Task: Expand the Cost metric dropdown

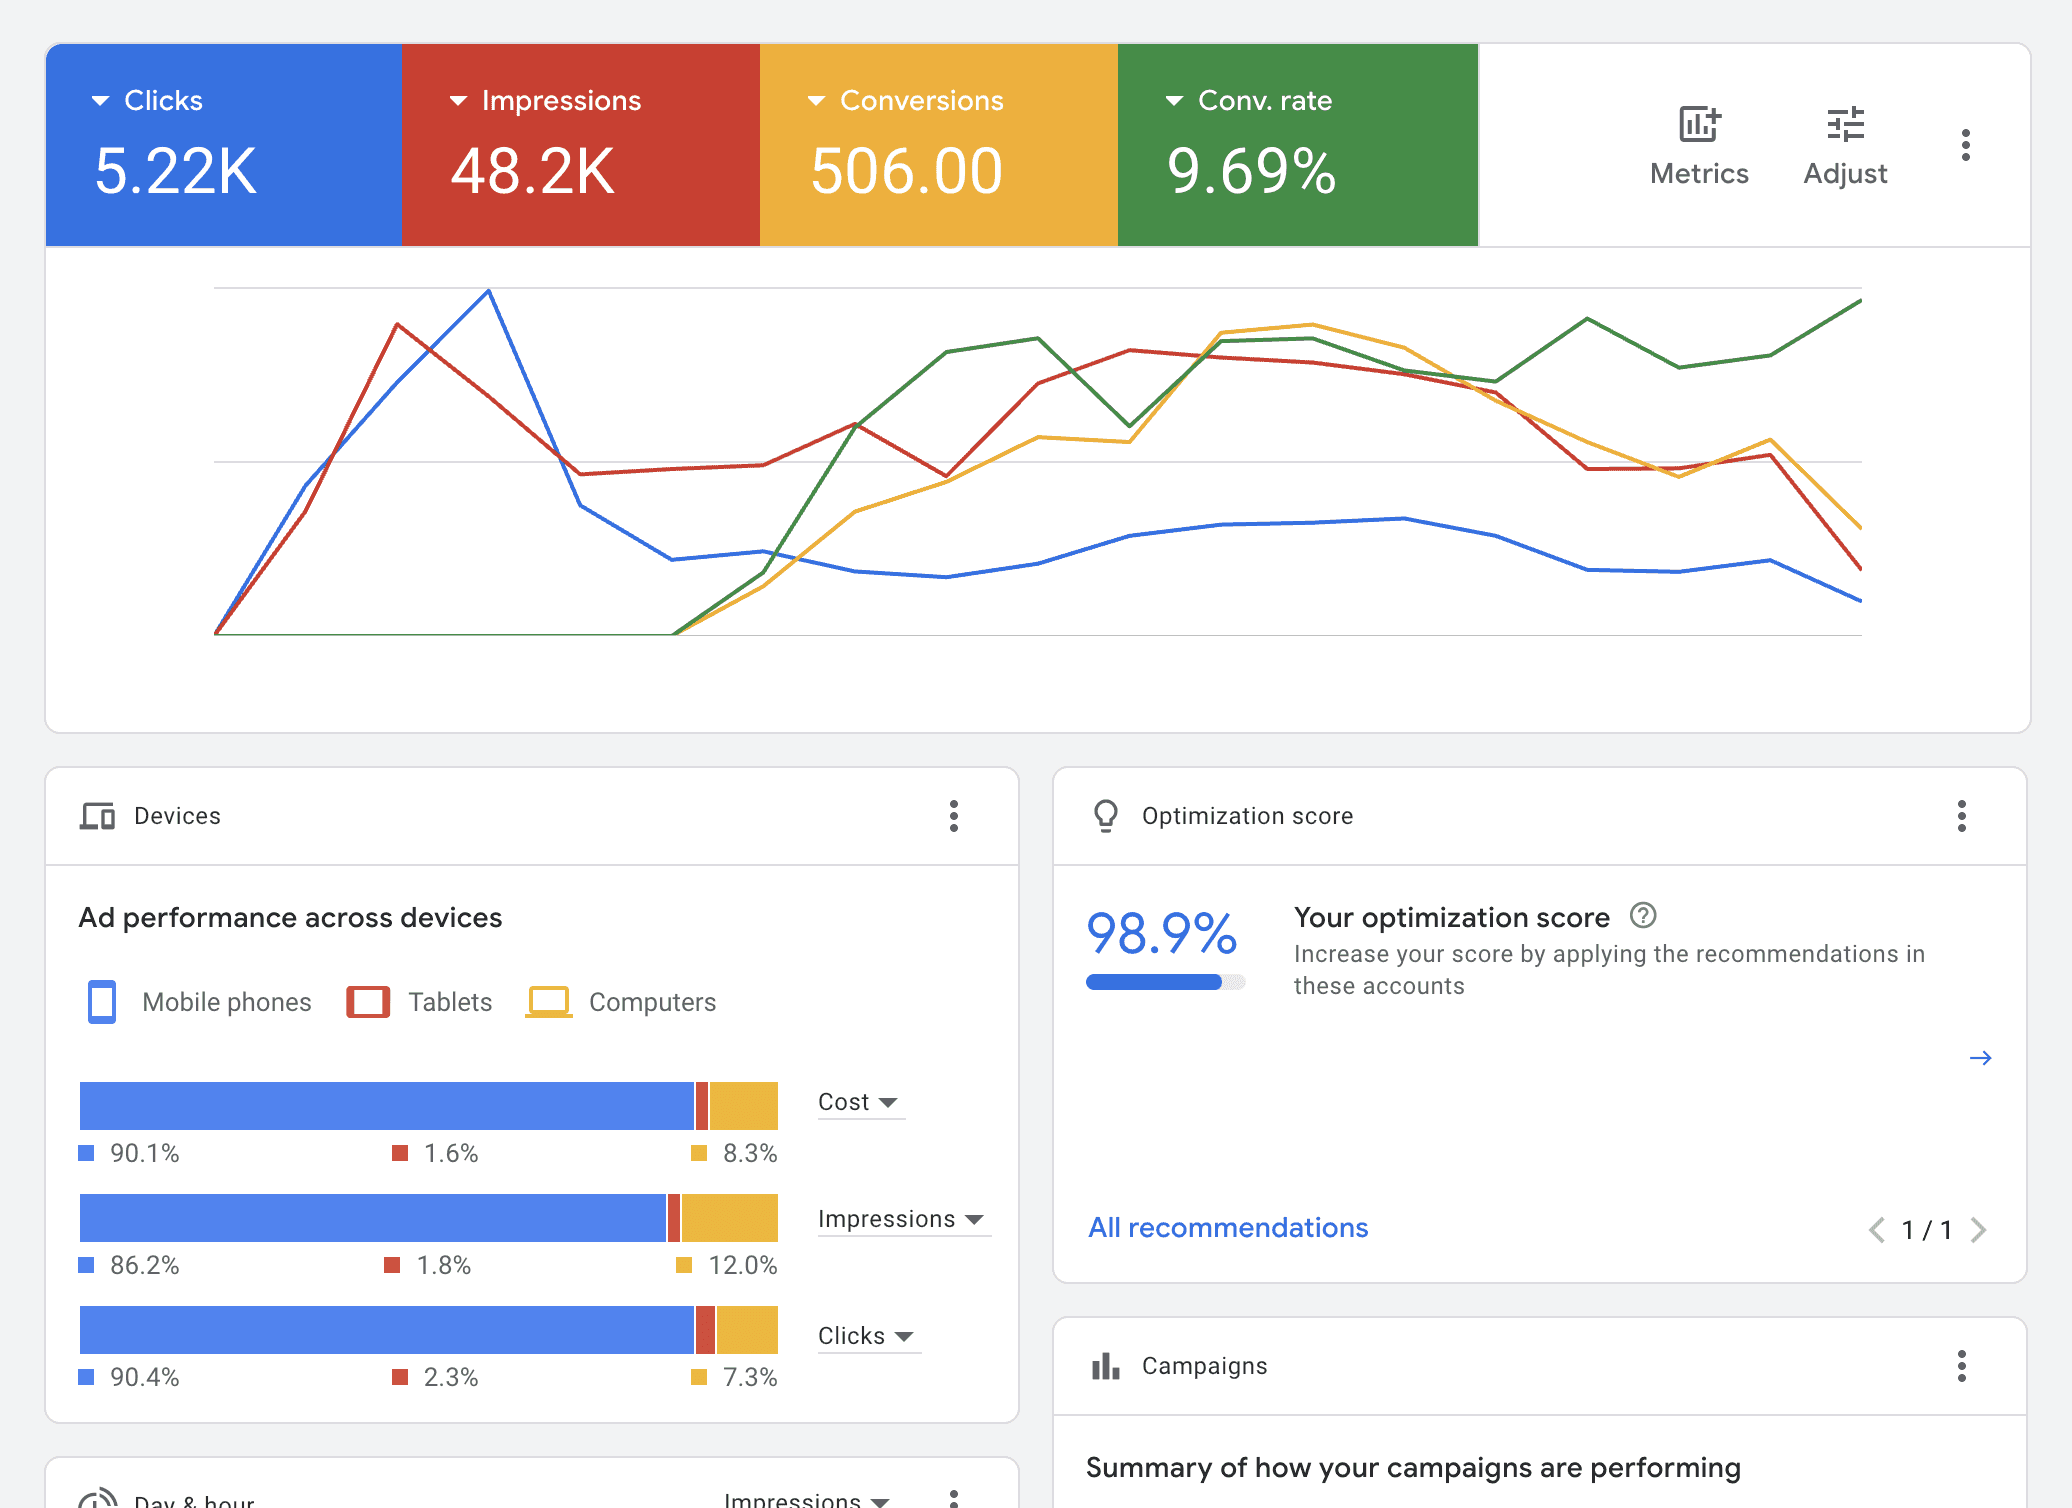Action: (x=859, y=1102)
